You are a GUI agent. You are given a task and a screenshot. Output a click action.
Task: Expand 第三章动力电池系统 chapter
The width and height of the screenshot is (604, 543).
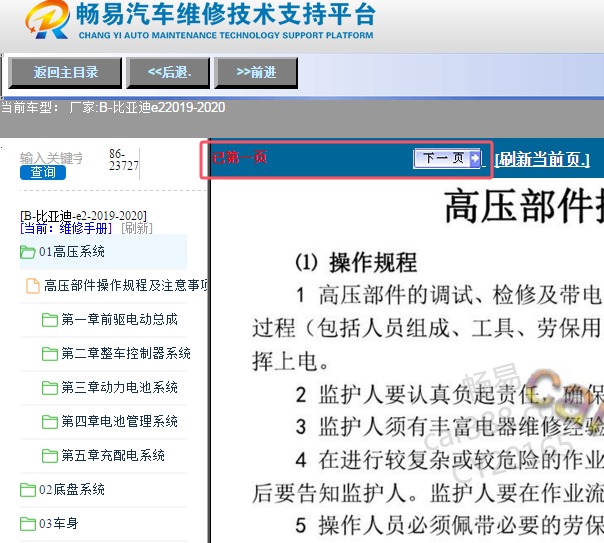tap(119, 387)
